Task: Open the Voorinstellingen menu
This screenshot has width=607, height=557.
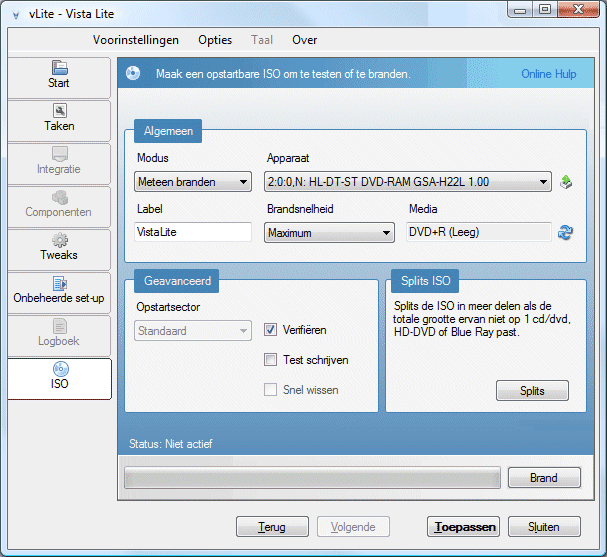Action: click(136, 40)
